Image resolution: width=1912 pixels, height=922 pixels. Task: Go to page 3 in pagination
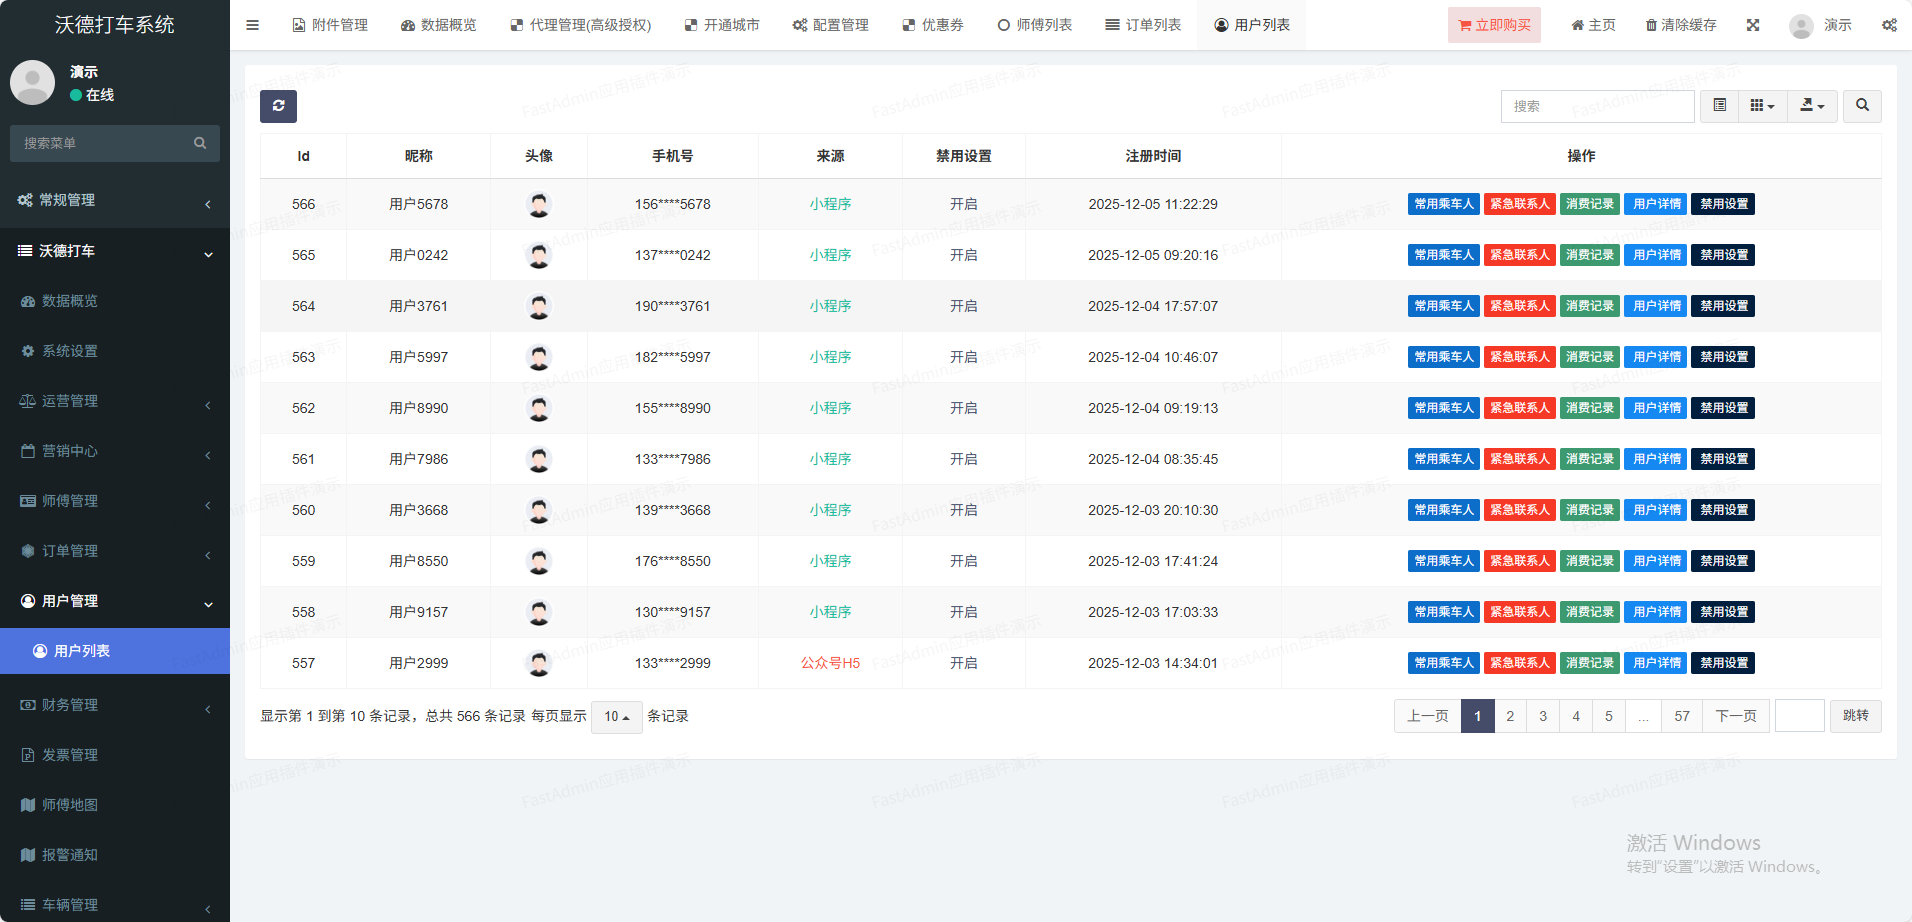point(1543,716)
